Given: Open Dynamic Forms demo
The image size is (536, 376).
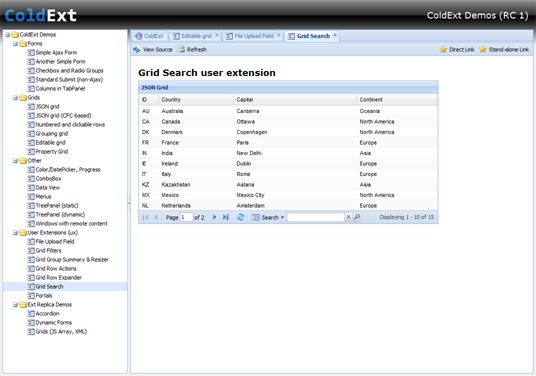Looking at the screenshot, I should (x=54, y=323).
